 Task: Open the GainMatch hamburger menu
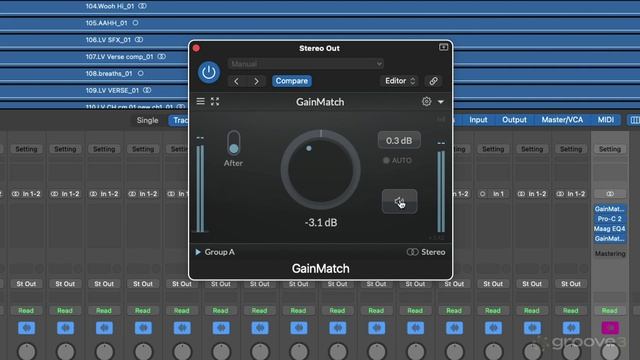click(x=200, y=101)
